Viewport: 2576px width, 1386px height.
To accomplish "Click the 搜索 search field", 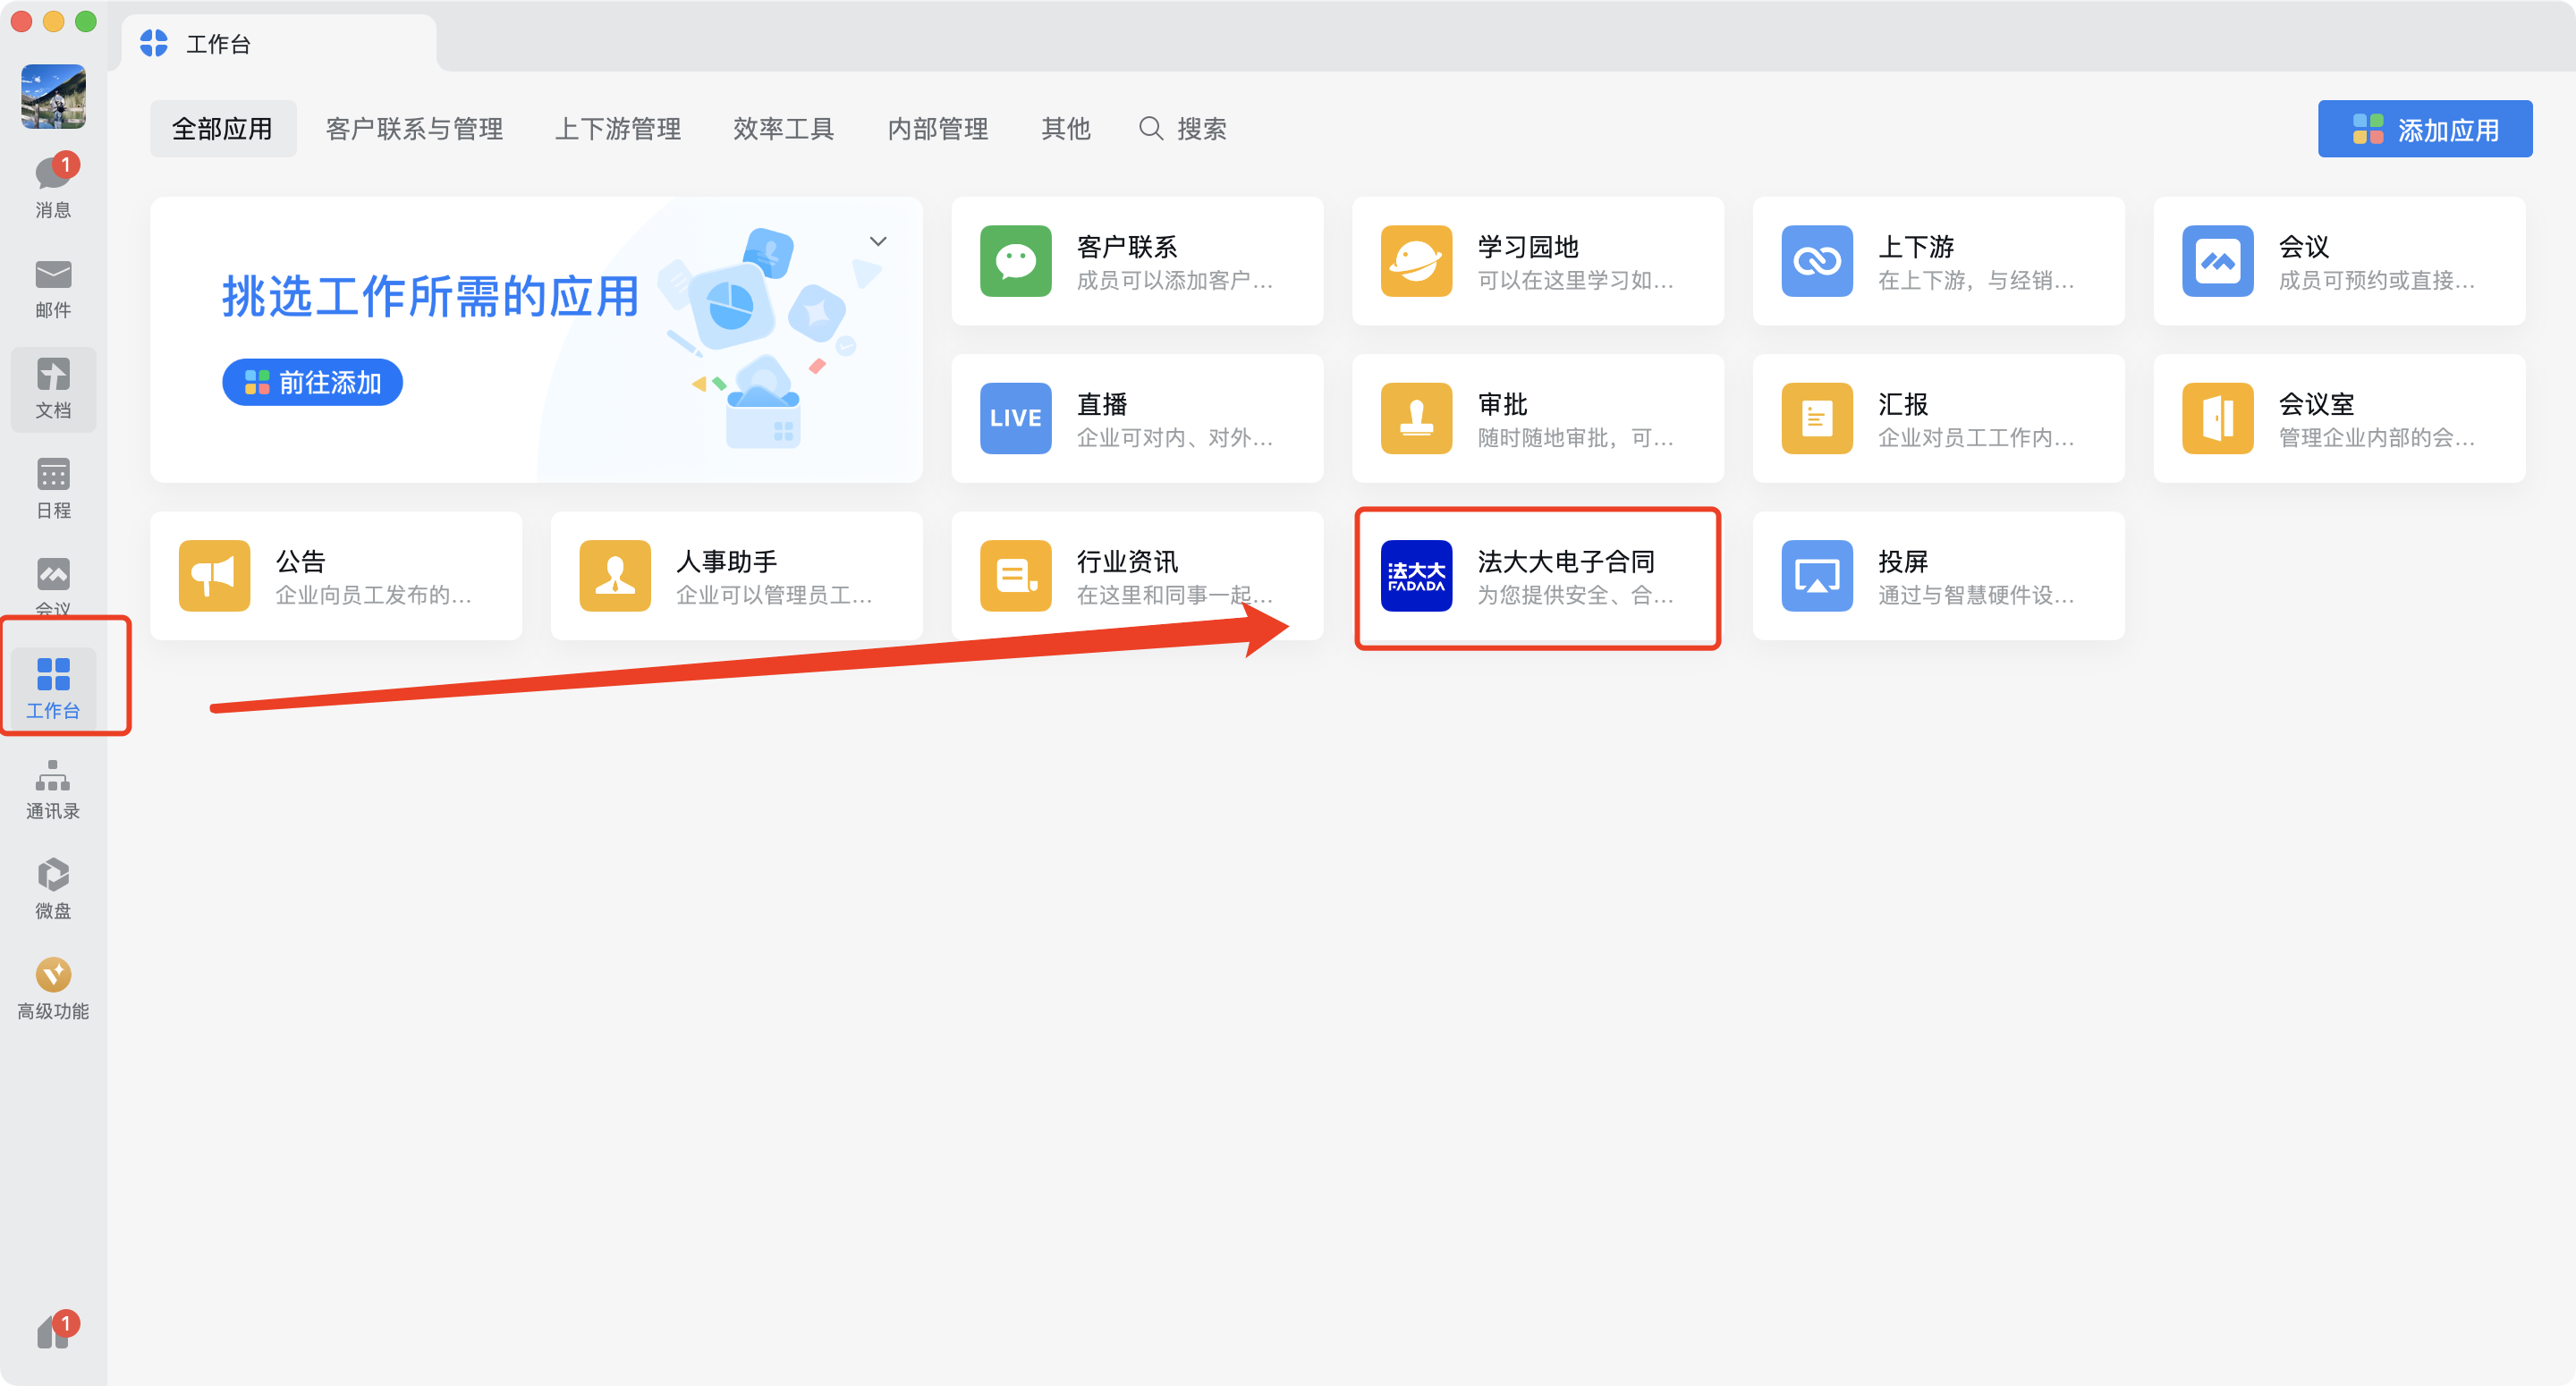I will 1184,129.
